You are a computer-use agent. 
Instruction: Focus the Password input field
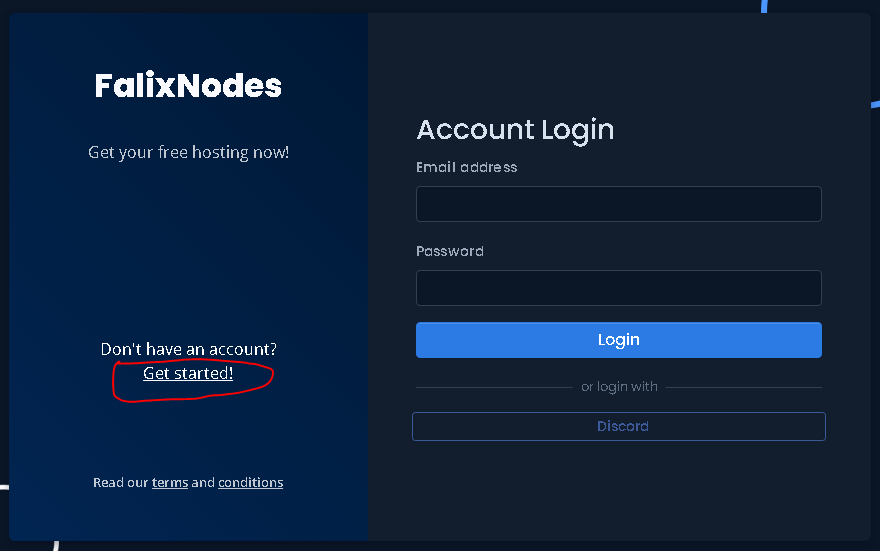point(618,288)
